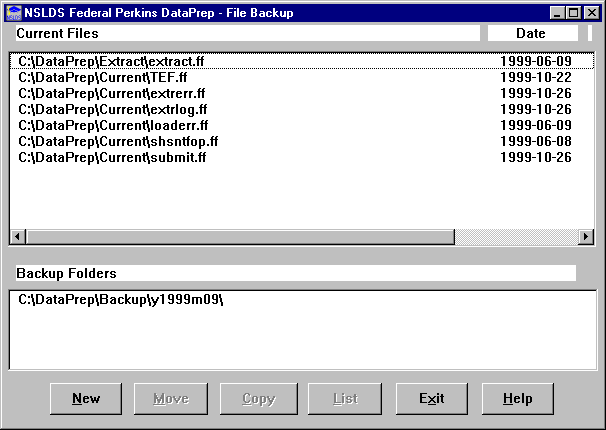Select C:\DataPrep\Current\extrlog.ff file row
This screenshot has height=430, width=606.
coord(302,109)
